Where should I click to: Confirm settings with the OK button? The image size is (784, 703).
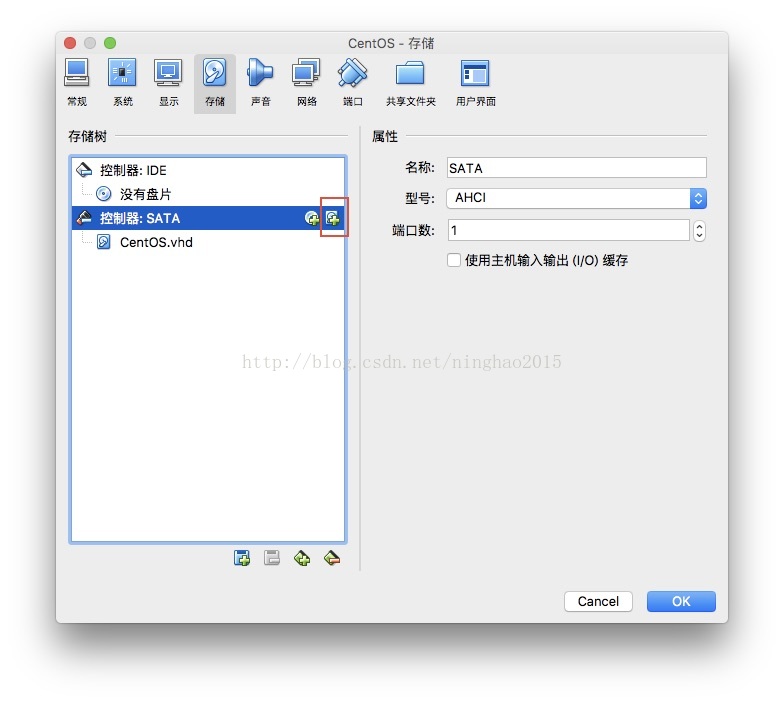pos(681,601)
